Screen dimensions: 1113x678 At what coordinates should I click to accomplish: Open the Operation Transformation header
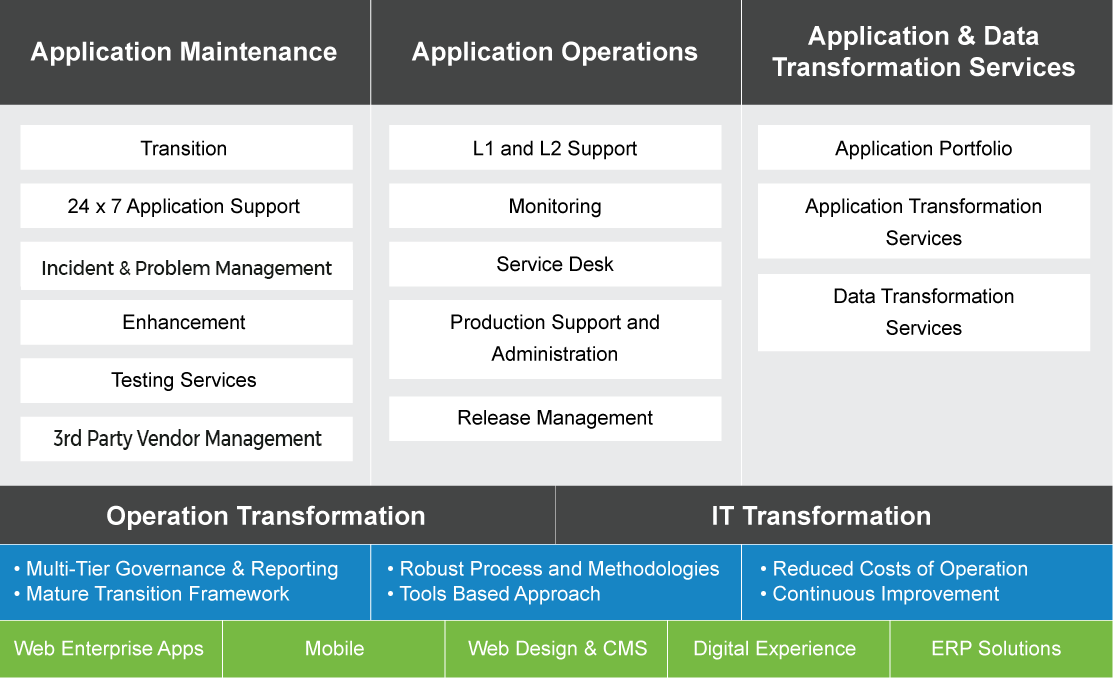pyautogui.click(x=266, y=515)
